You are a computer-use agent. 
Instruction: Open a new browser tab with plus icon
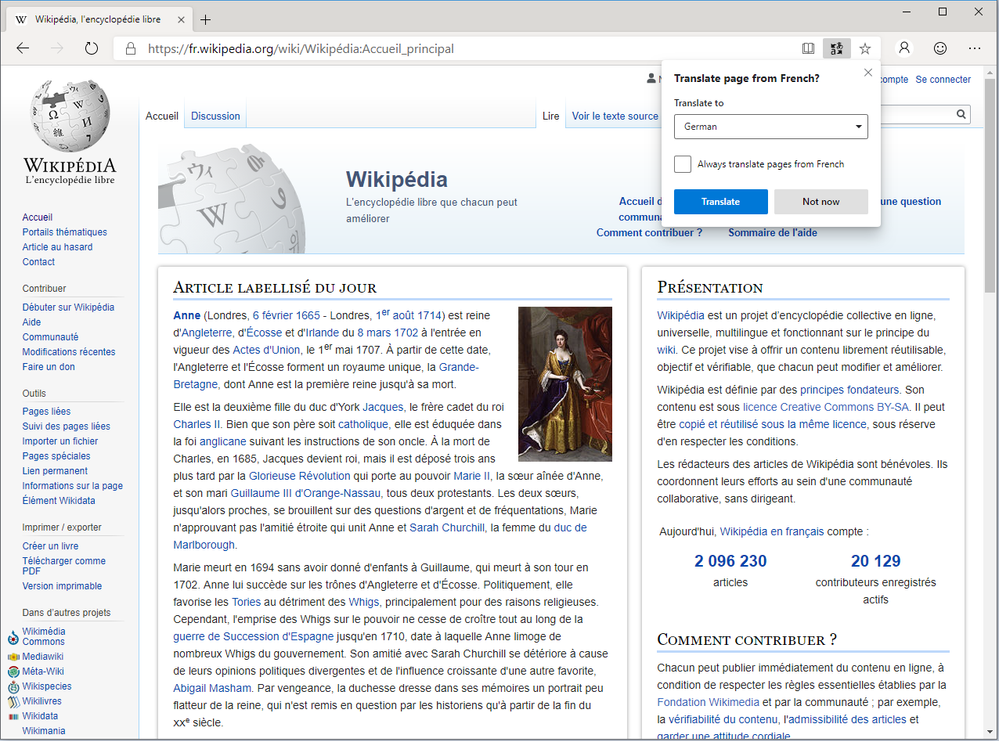click(205, 20)
